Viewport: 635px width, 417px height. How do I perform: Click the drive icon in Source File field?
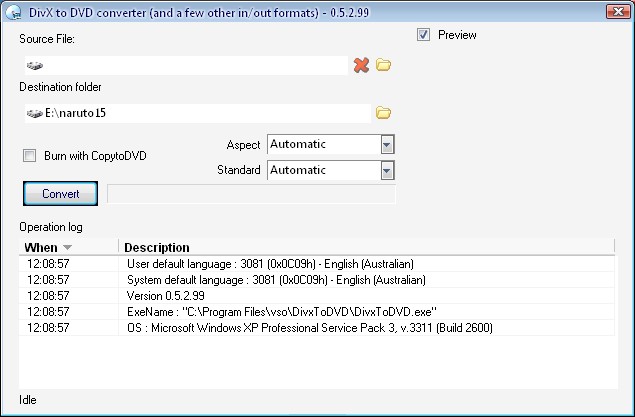point(35,65)
